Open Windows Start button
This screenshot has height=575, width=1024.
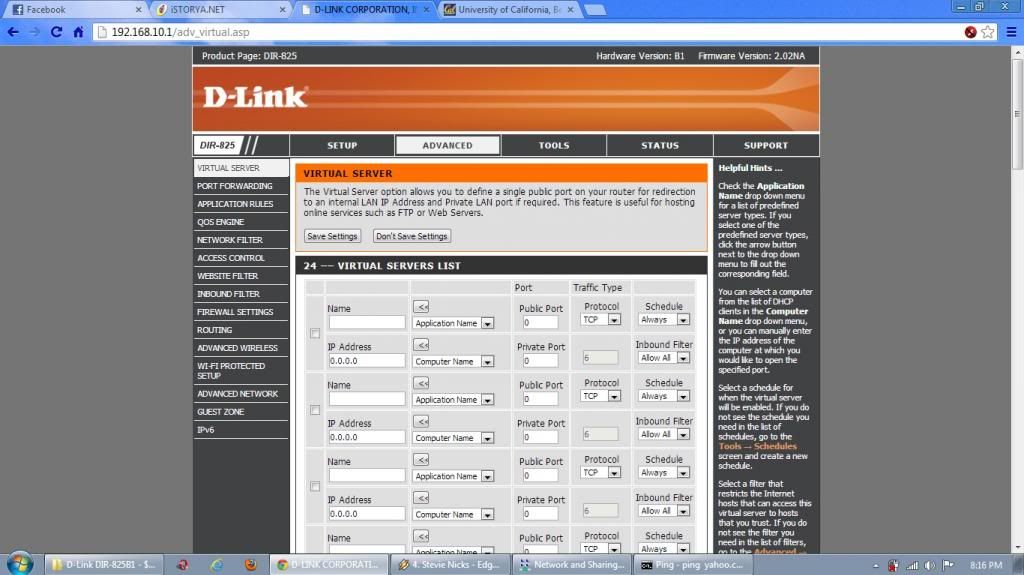20,564
